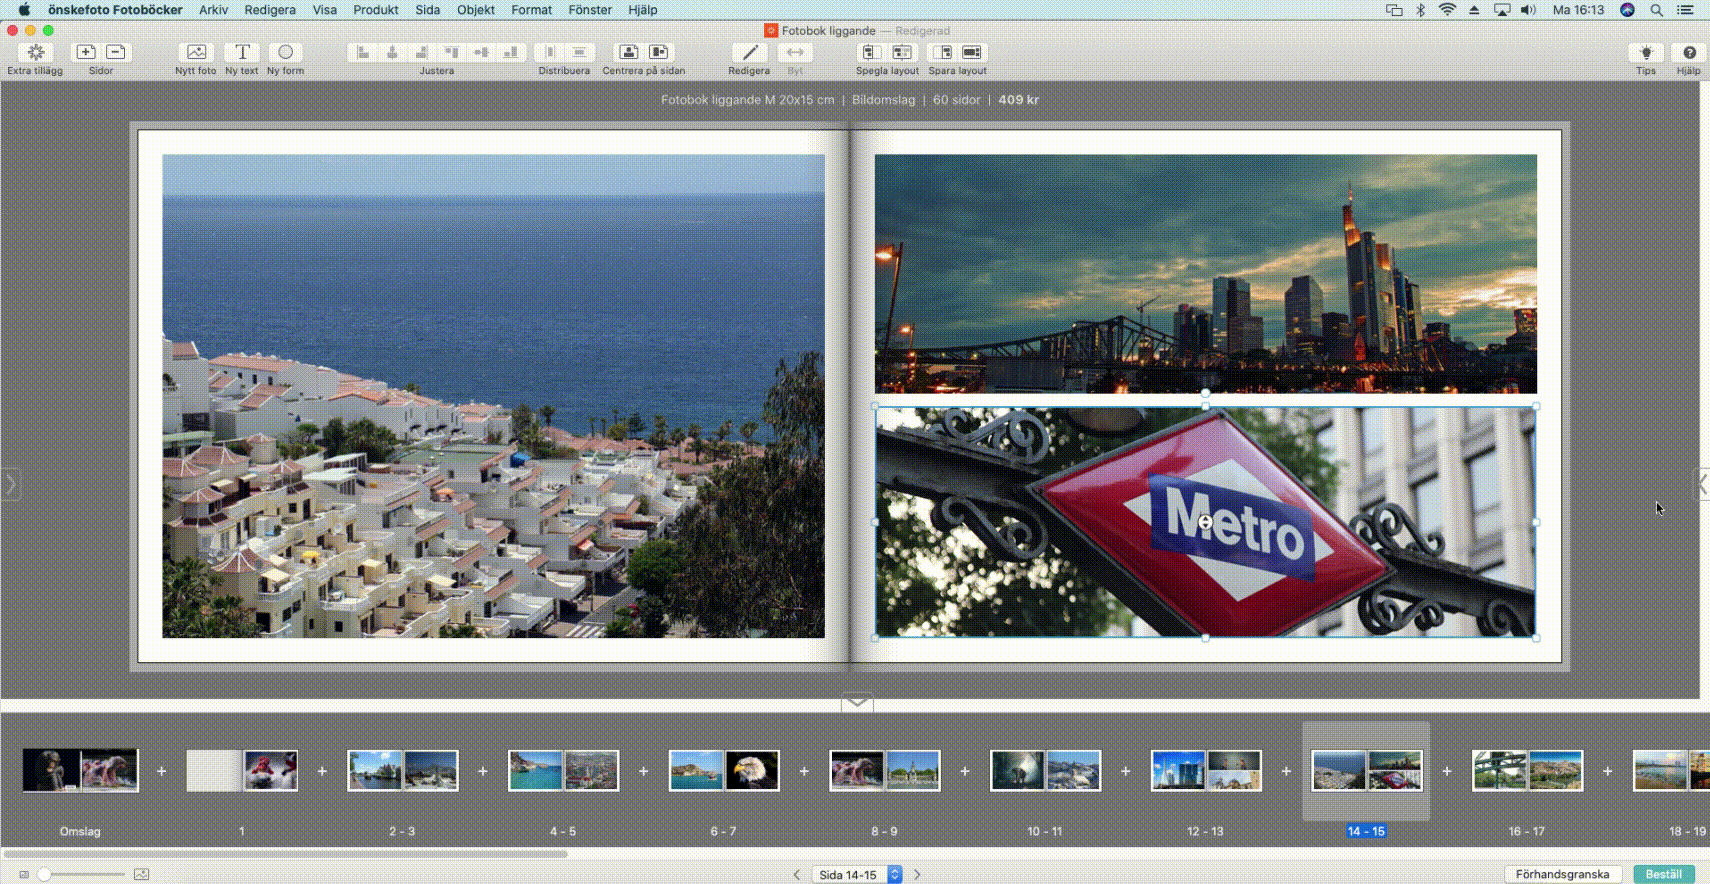1710x884 pixels.
Task: Select the pages 8 - 9 thumbnail
Action: click(885, 771)
